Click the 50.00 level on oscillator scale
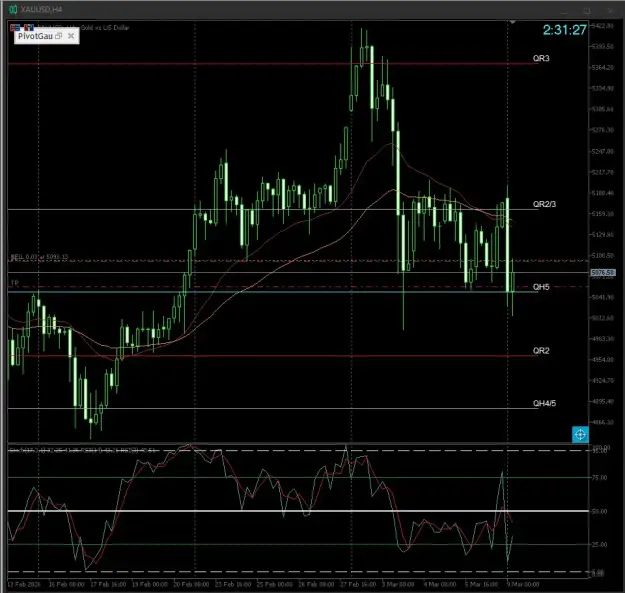Screen dimensions: 625x593 (x=599, y=511)
